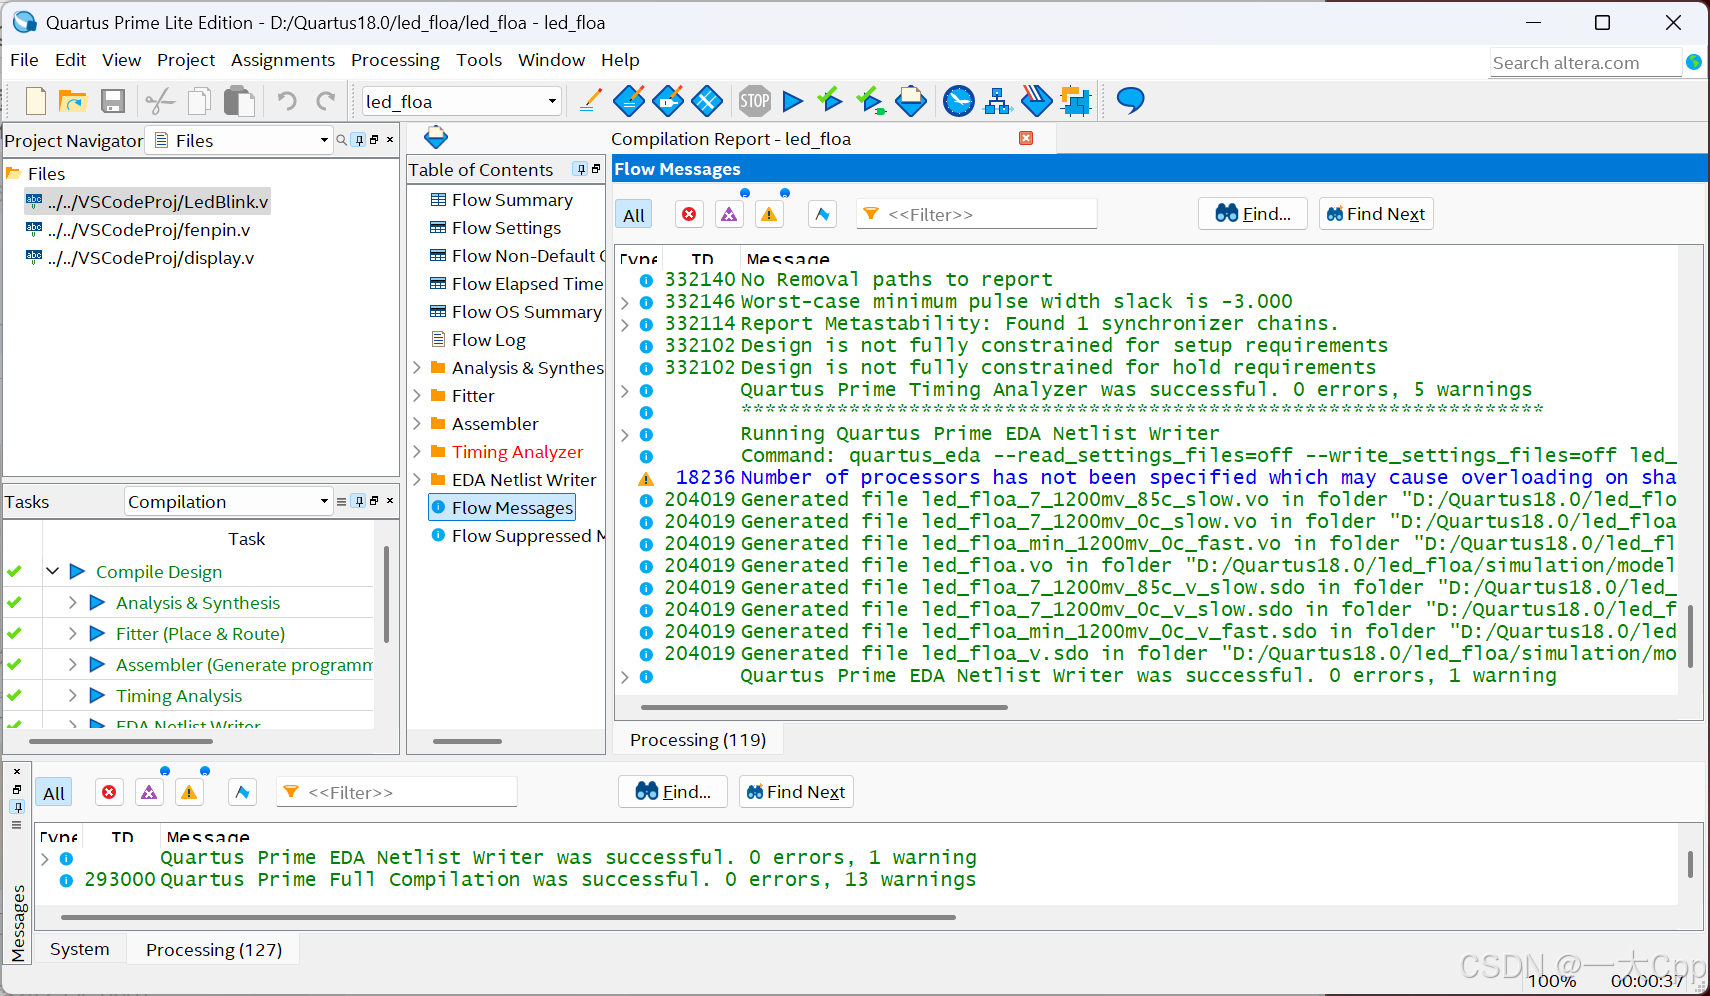1710x996 pixels.
Task: Save the current file with the floppy icon
Action: [x=113, y=101]
